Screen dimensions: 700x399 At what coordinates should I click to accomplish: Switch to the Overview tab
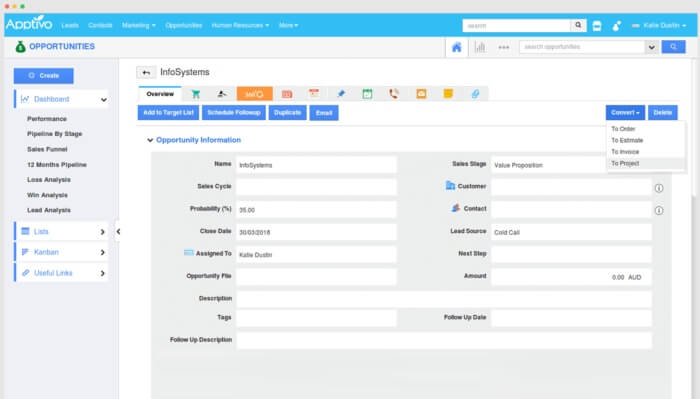click(160, 94)
